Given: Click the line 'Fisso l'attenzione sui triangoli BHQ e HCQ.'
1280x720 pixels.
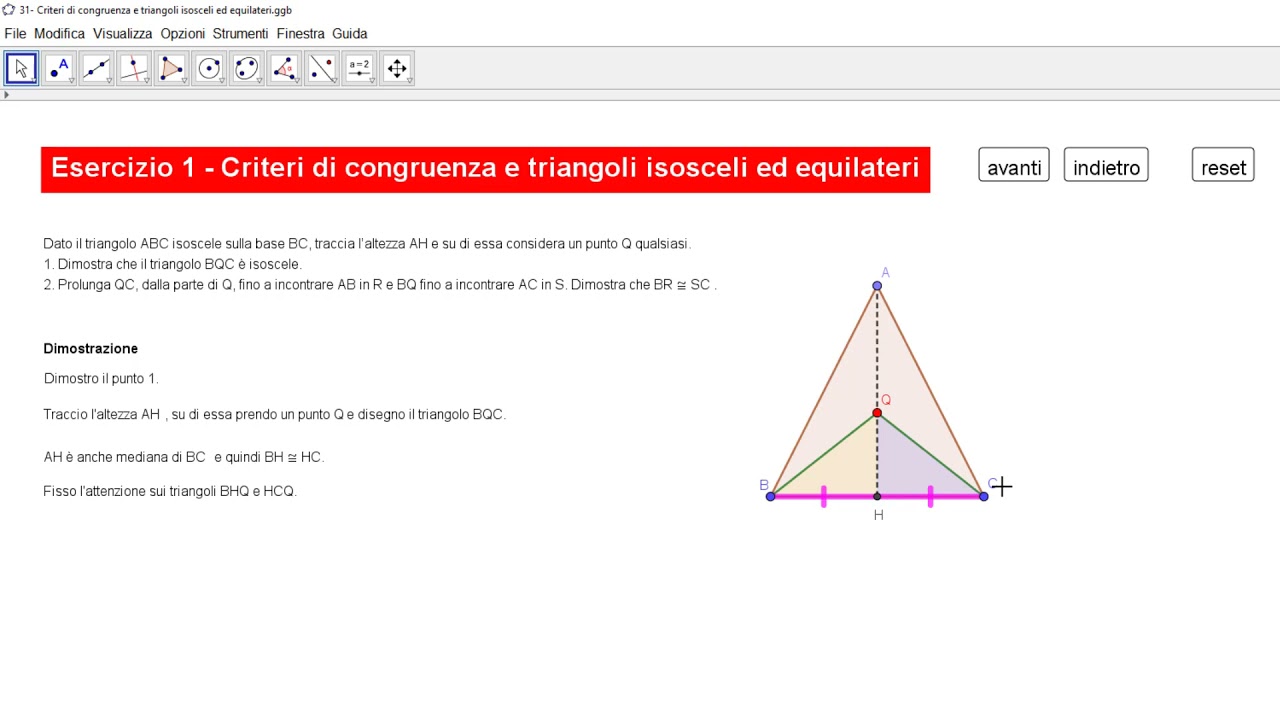Looking at the screenshot, I should (x=170, y=491).
